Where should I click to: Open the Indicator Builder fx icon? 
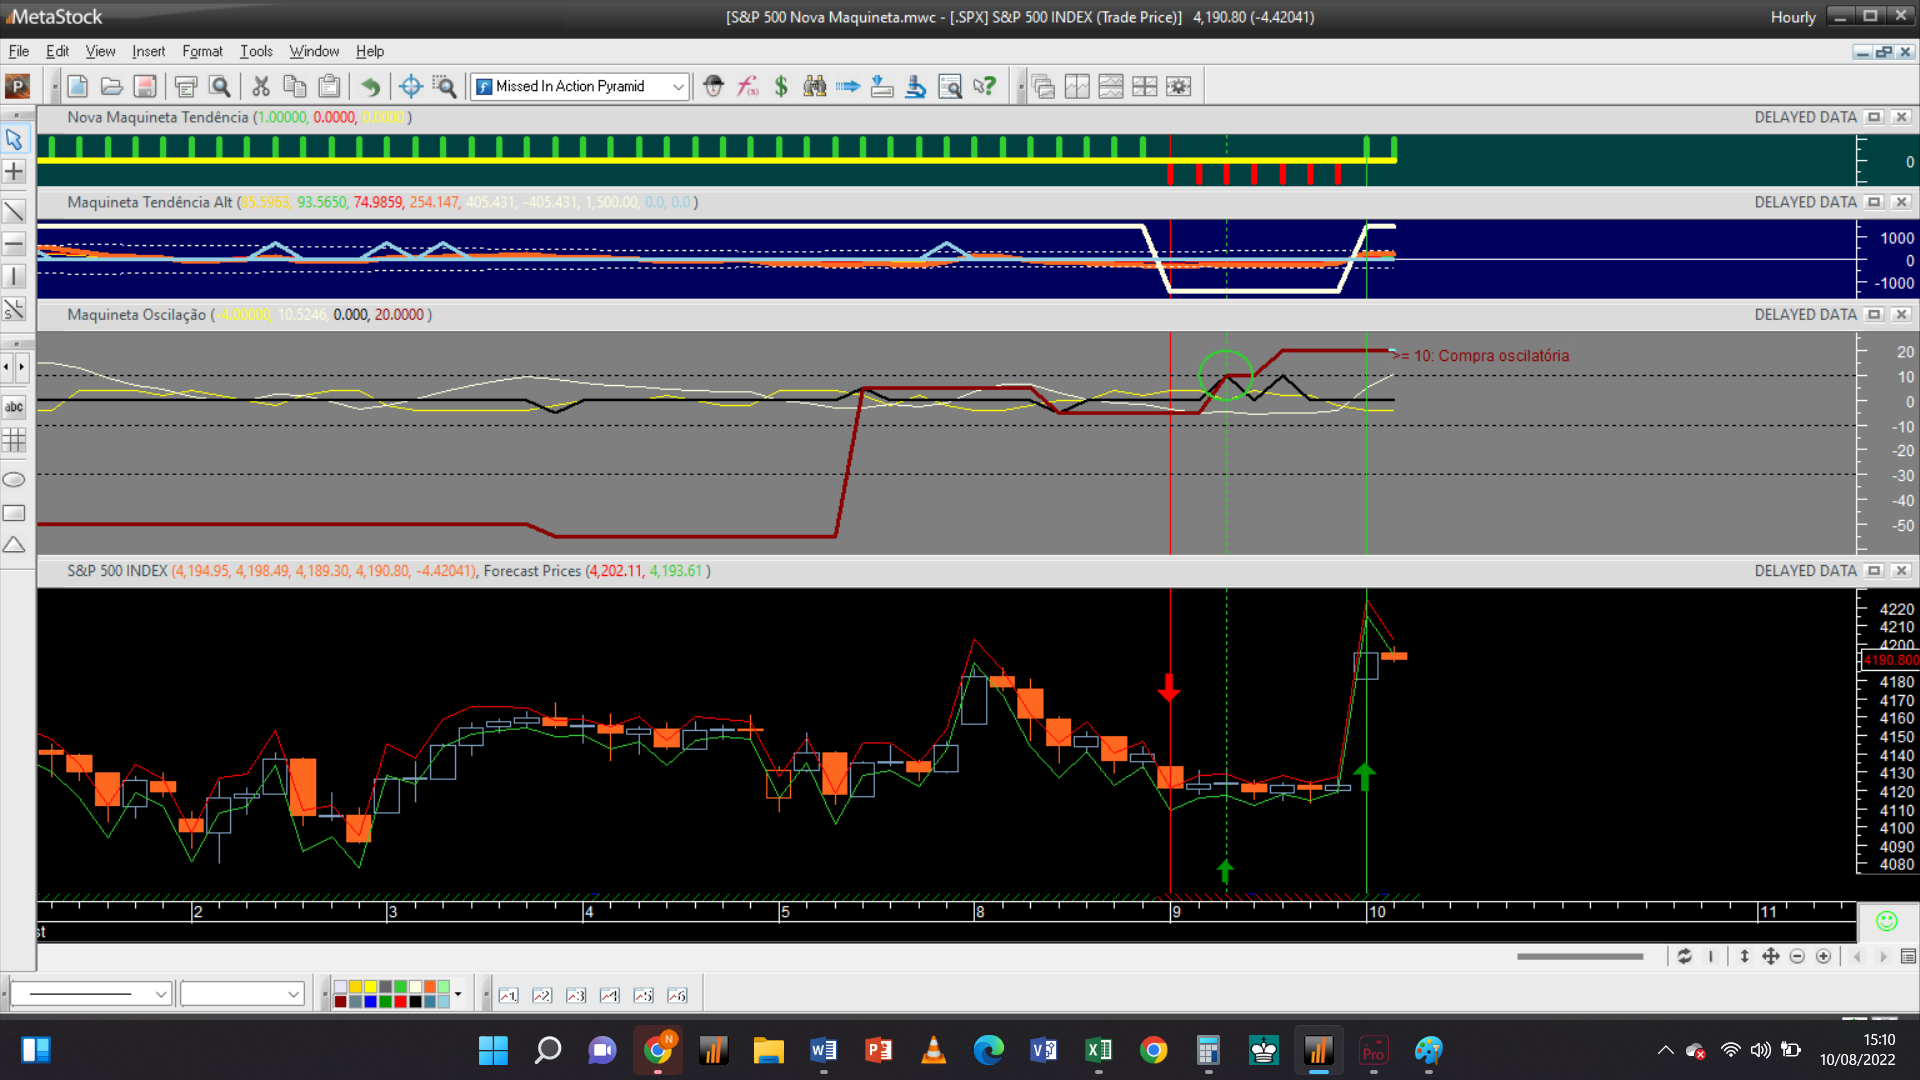[x=747, y=87]
